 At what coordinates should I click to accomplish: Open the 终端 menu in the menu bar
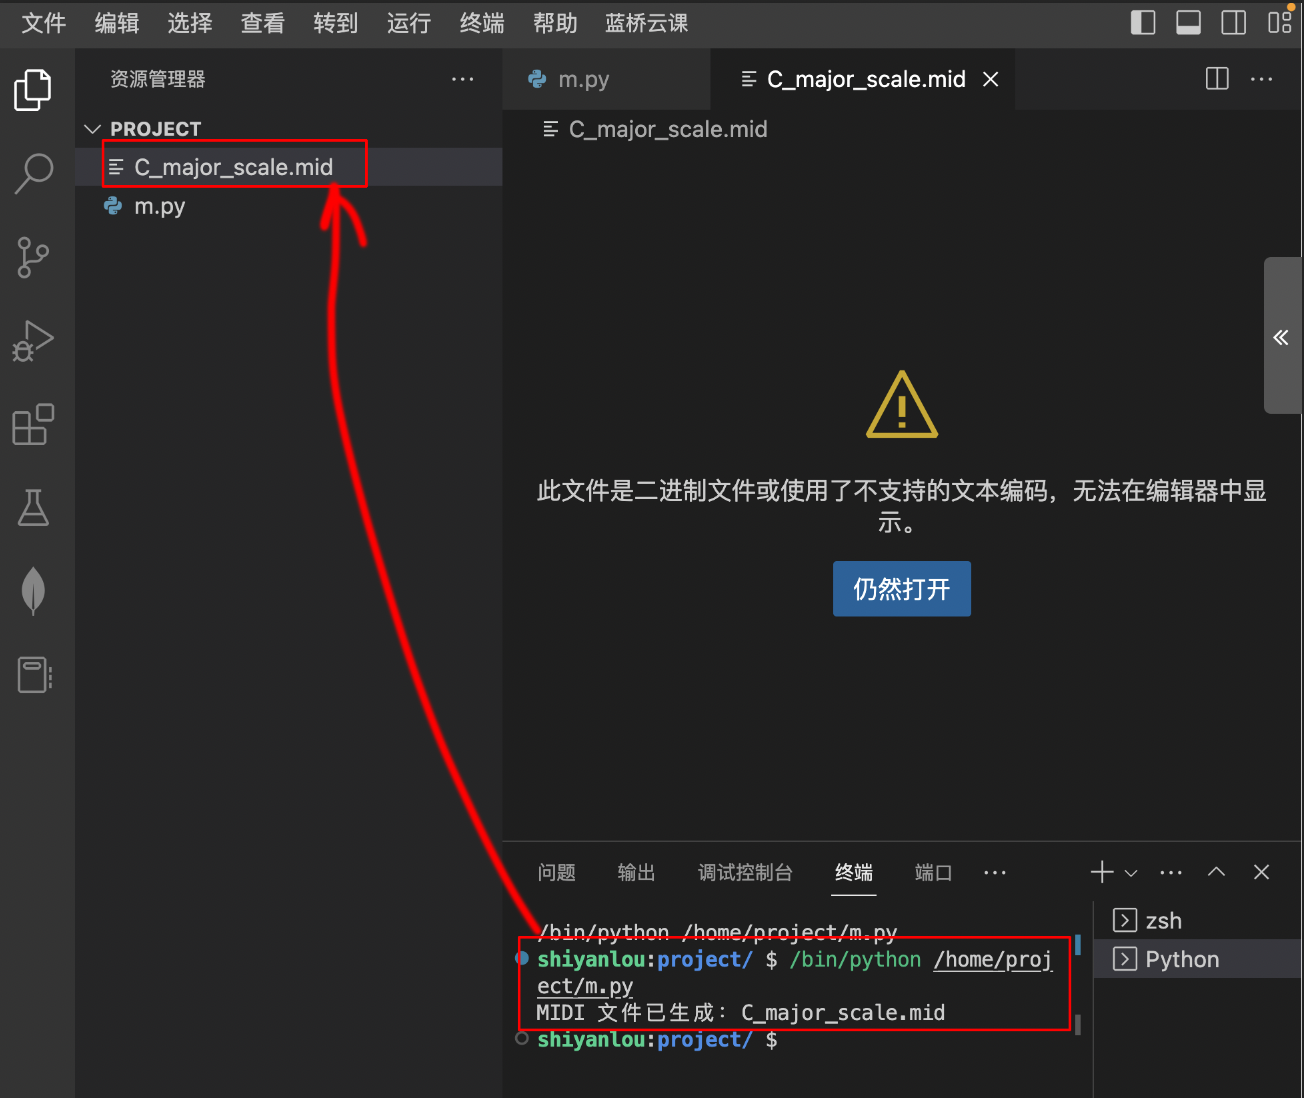click(481, 23)
